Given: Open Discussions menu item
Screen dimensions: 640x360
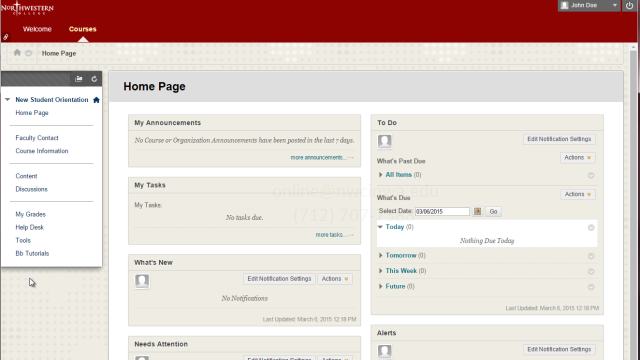Looking at the screenshot, I should click(x=31, y=189).
